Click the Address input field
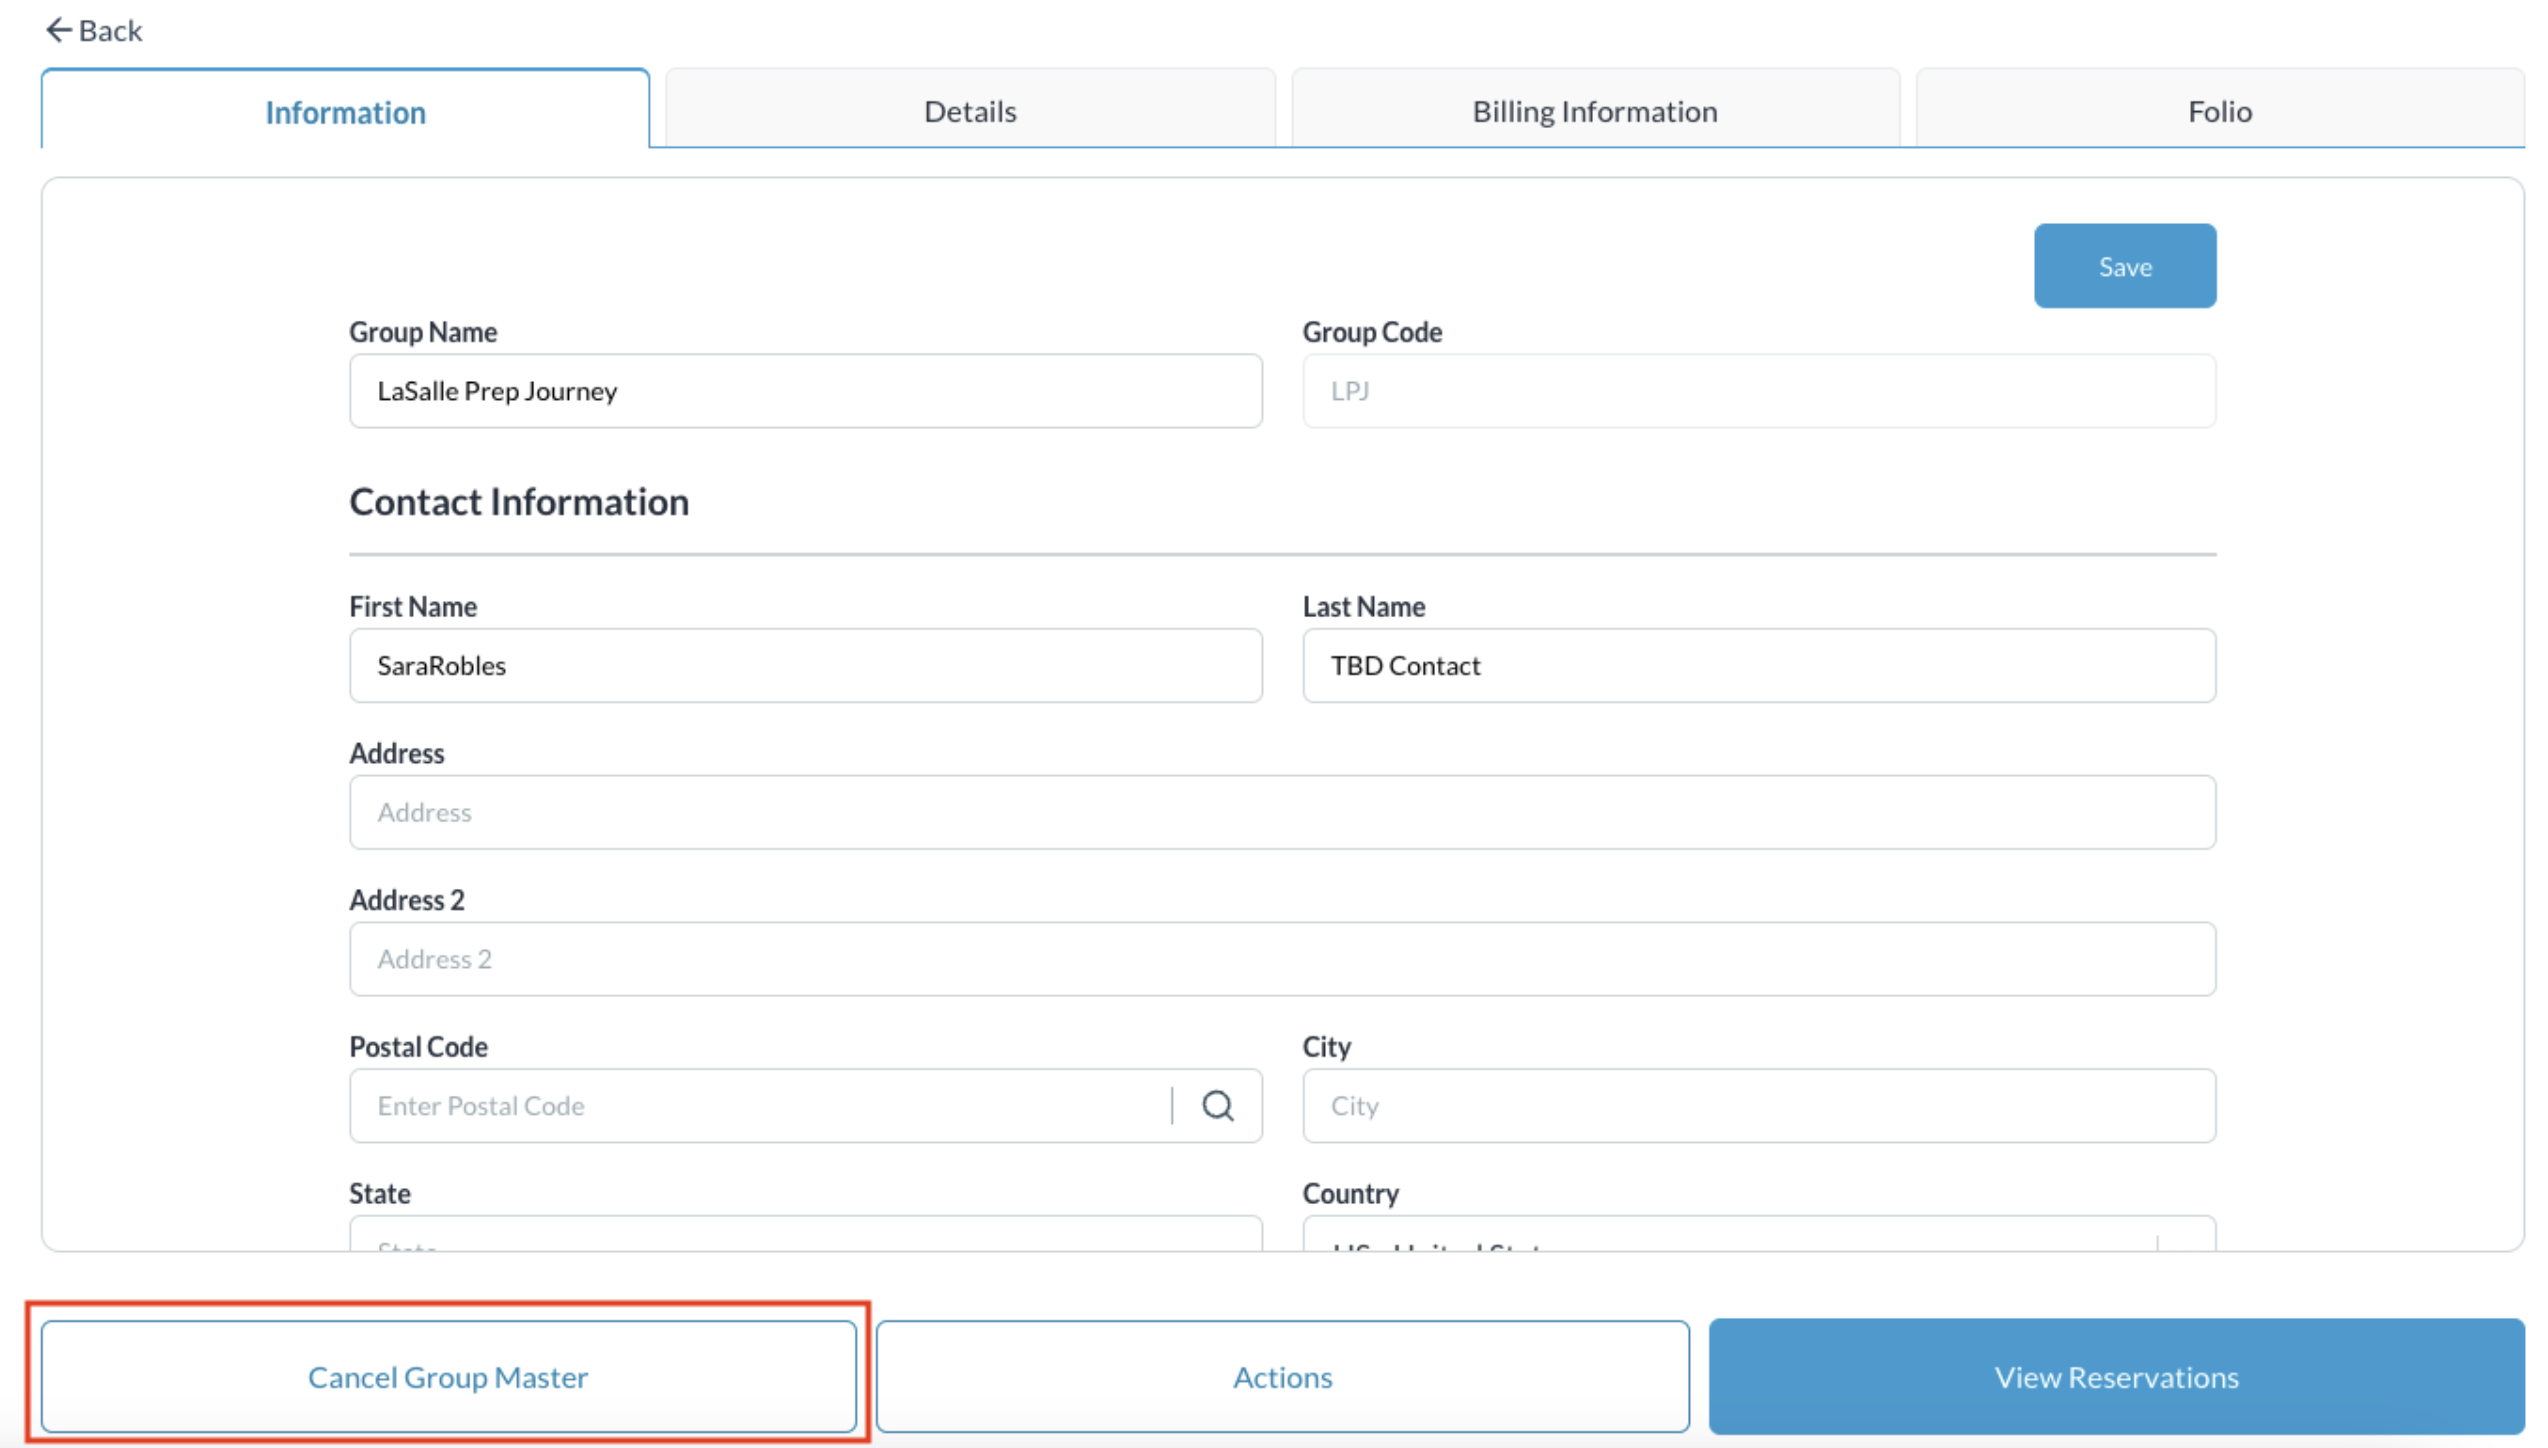This screenshot has height=1448, width=2548. click(x=1282, y=812)
